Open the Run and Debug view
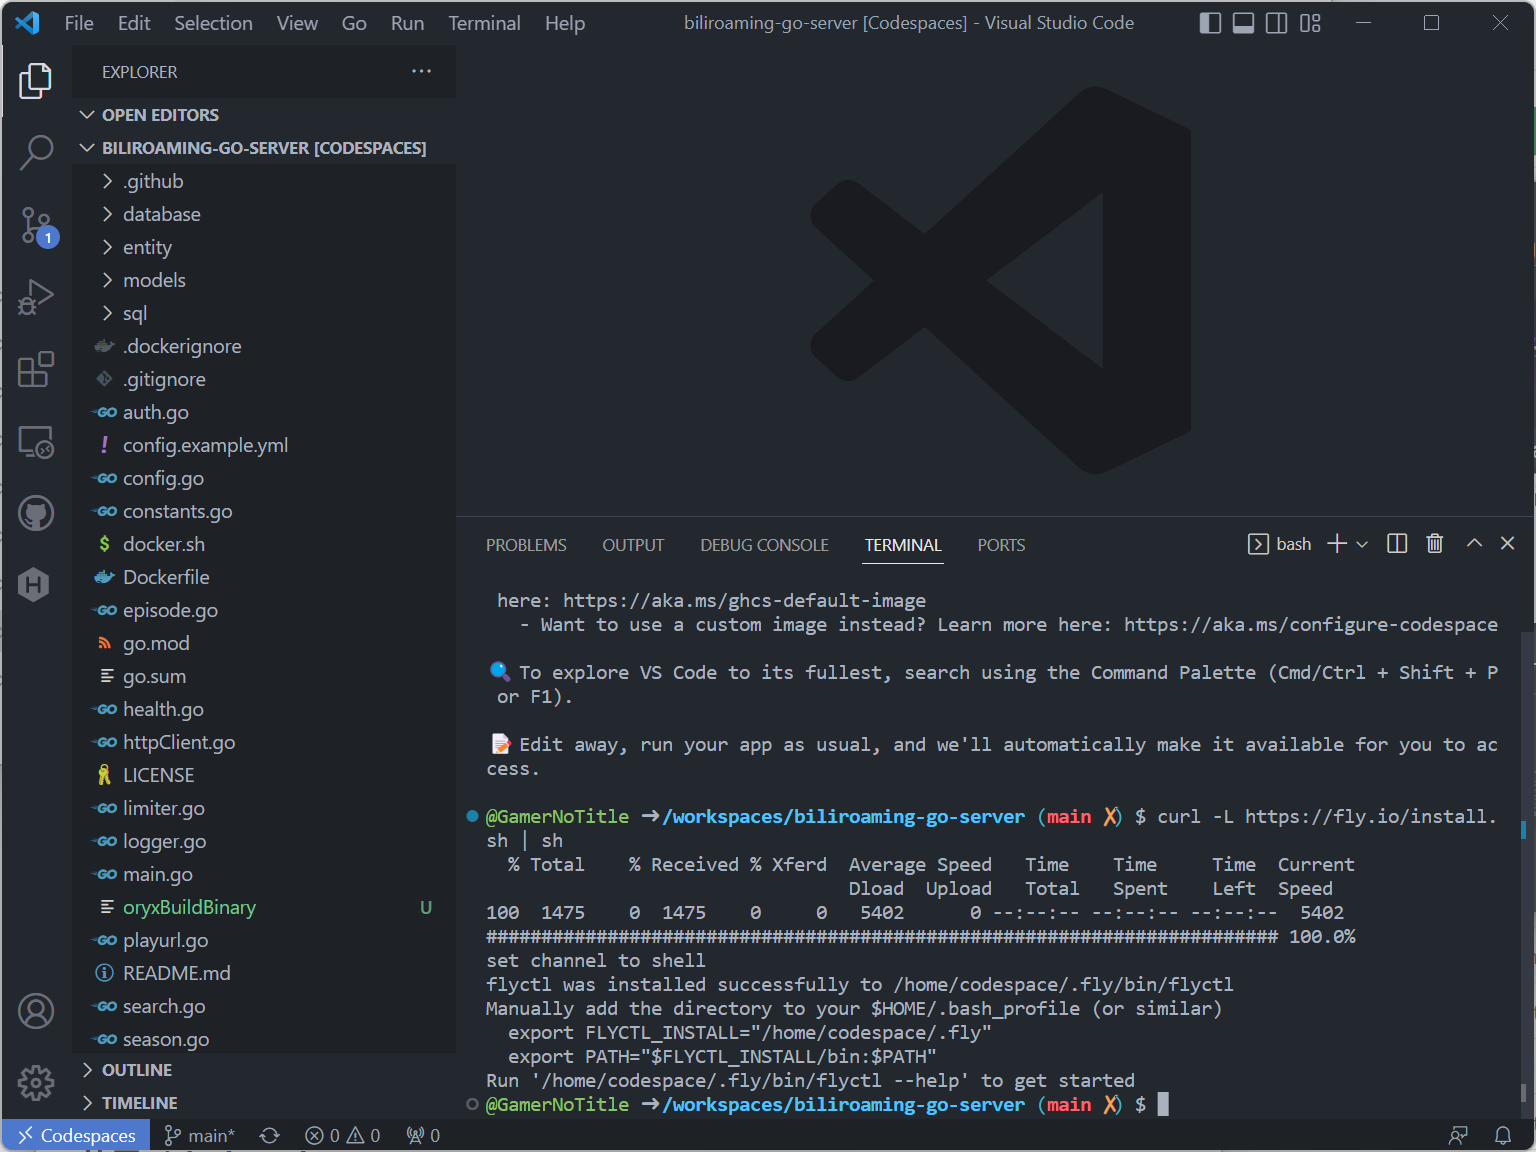This screenshot has width=1536, height=1152. (x=36, y=297)
